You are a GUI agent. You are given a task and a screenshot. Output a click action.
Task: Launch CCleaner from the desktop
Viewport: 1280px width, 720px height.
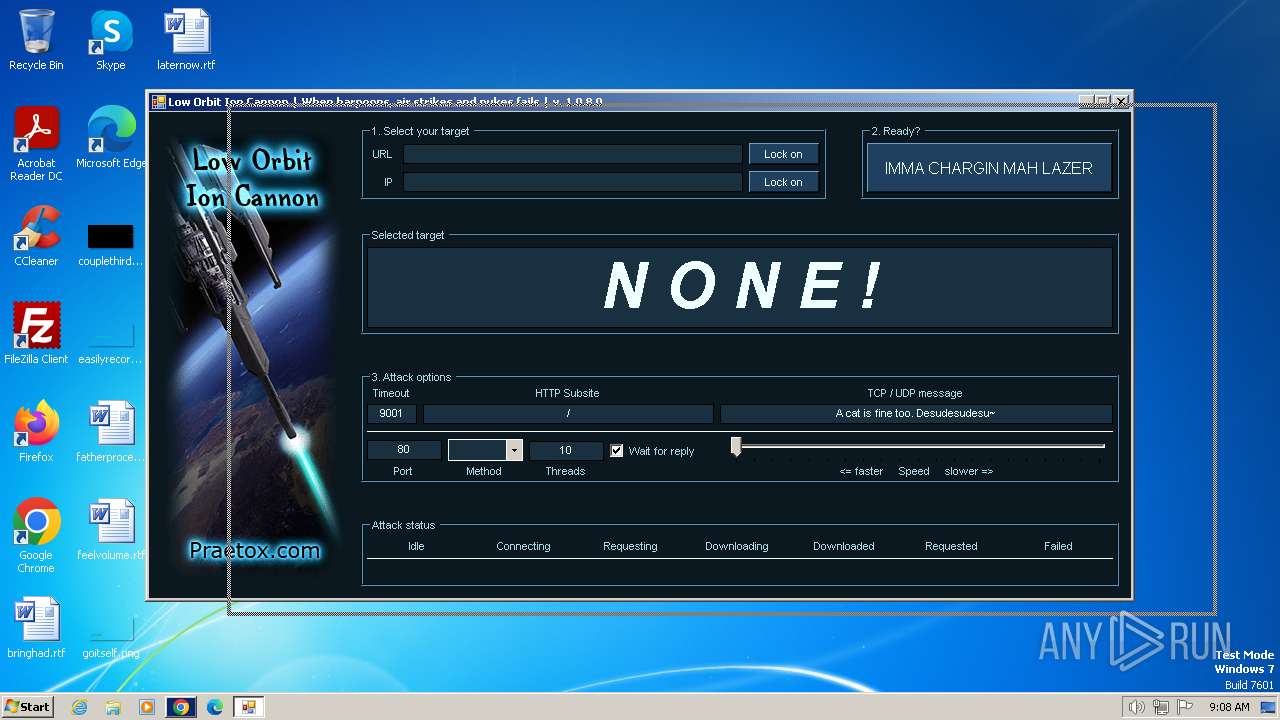tap(36, 235)
